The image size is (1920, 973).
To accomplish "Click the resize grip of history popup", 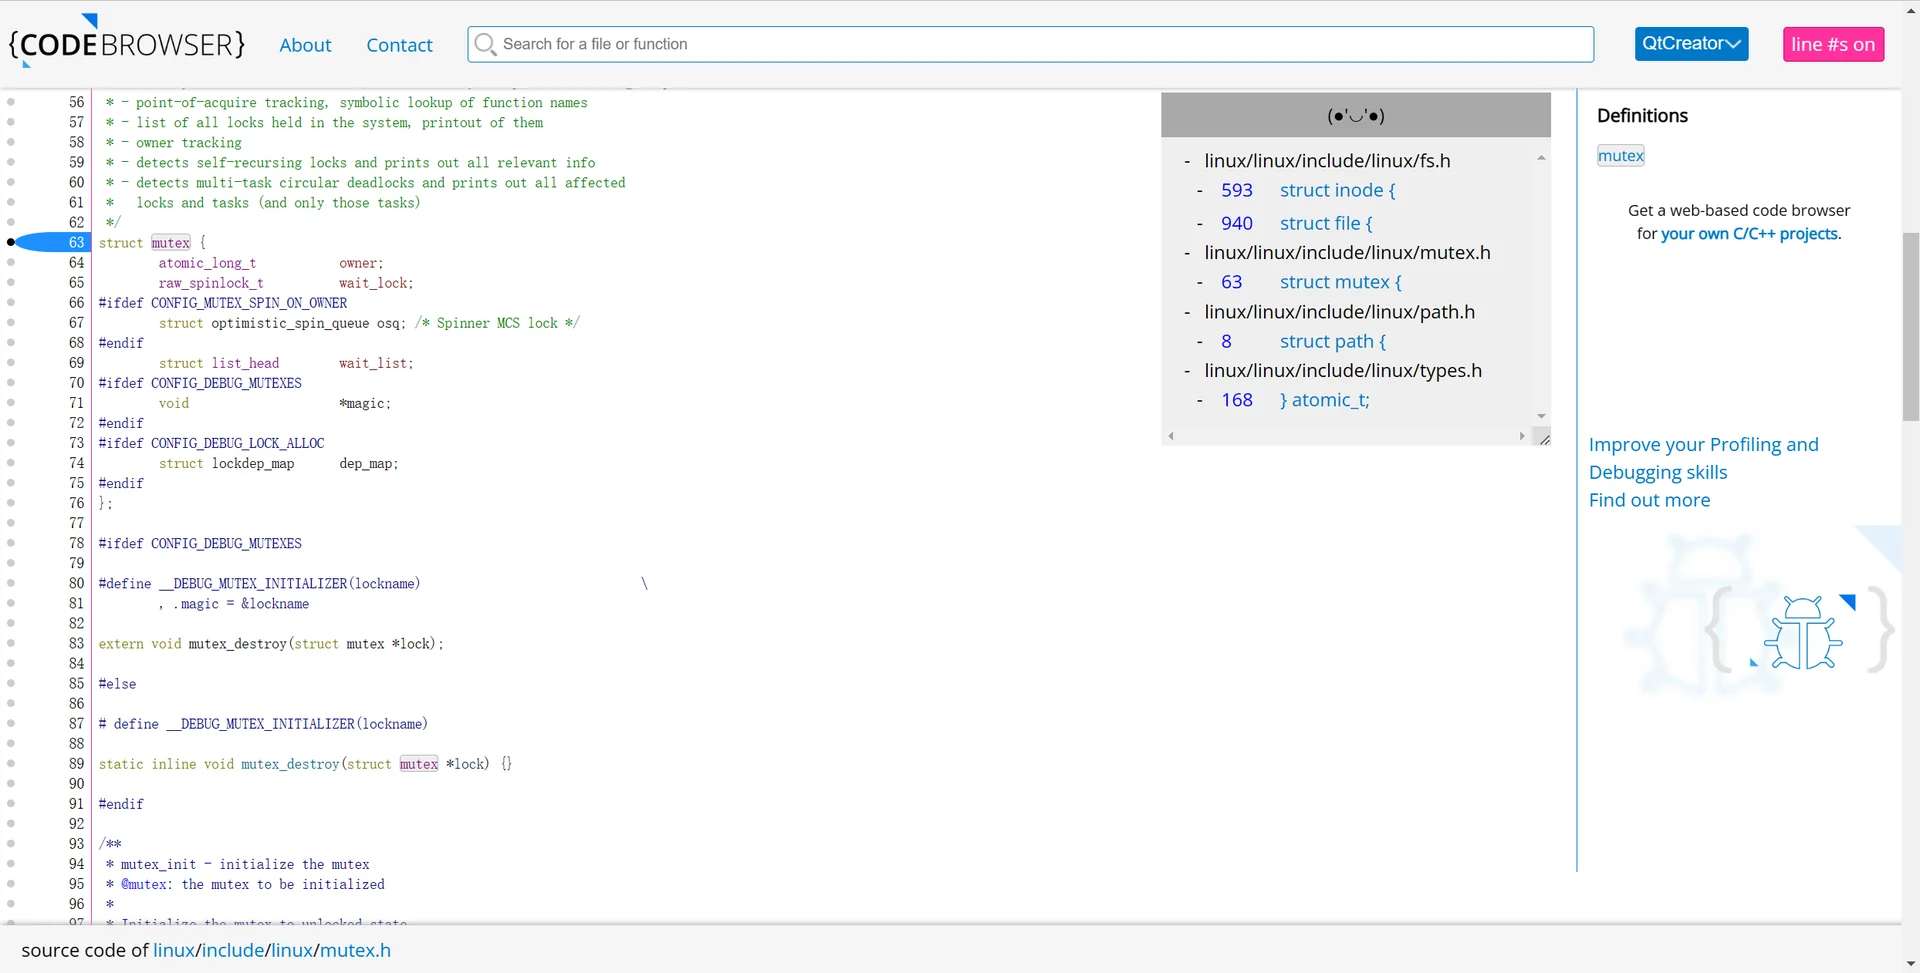I will click(x=1544, y=438).
